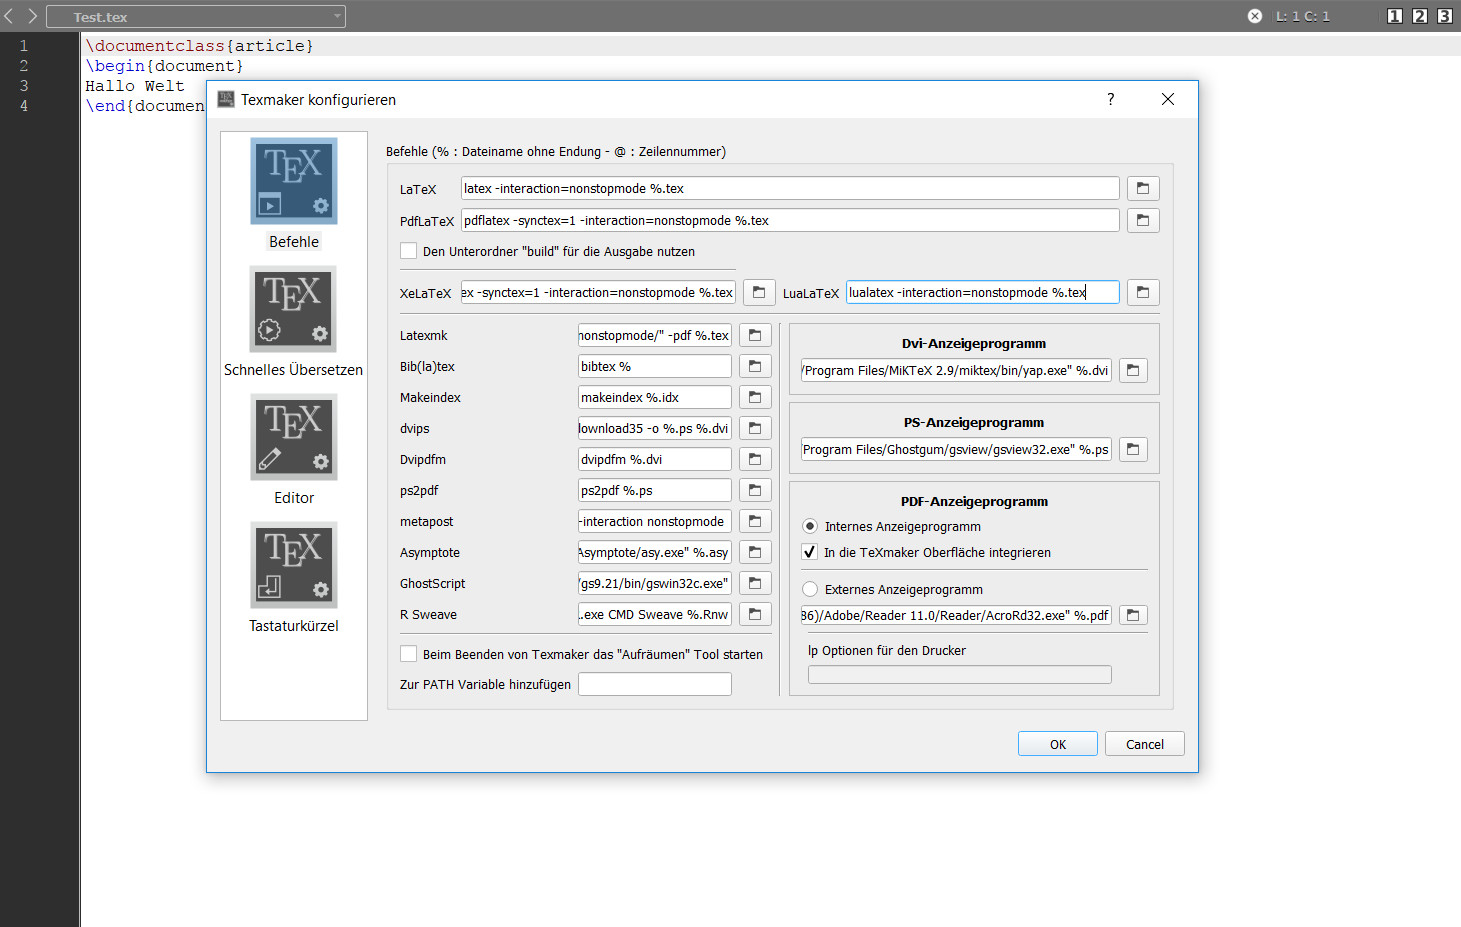Screen dimensions: 1461x927
Task: Browse for the Bib(la)tex executable
Action: point(755,366)
